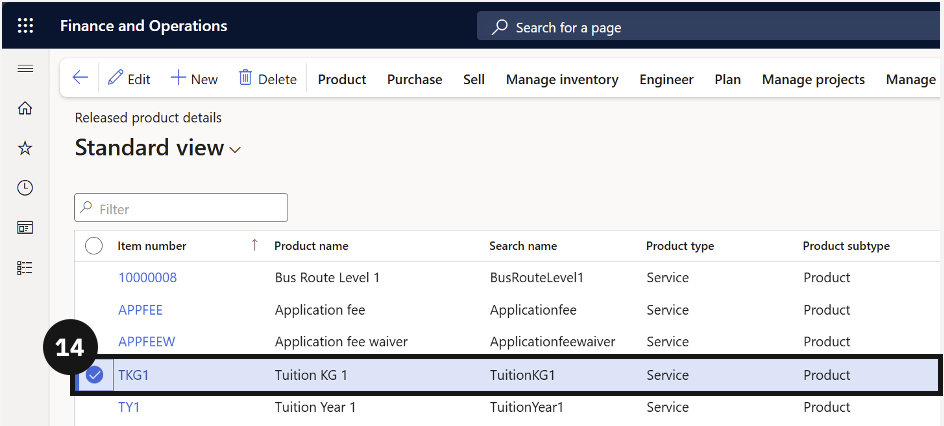
Task: Click the Applicationfeewaiver search name cell
Action: (553, 342)
